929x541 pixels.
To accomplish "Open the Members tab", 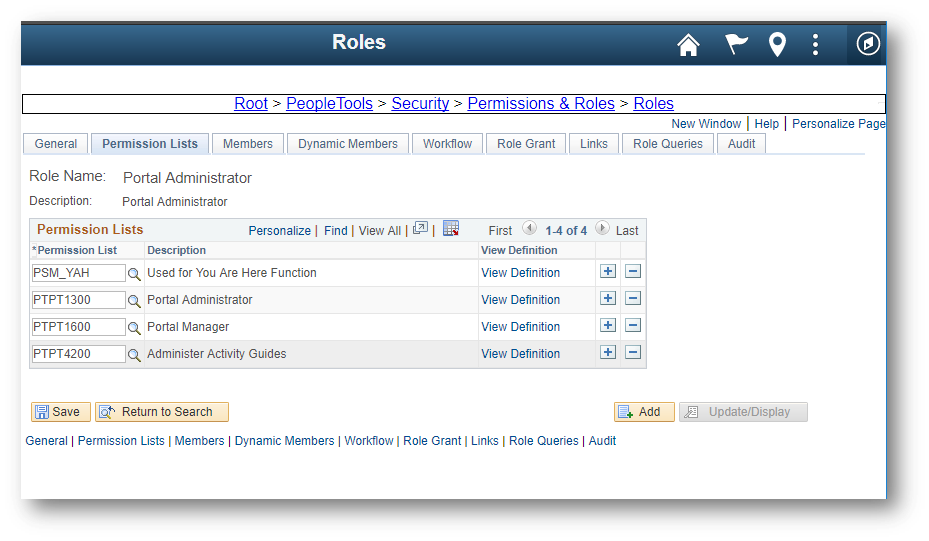I will click(248, 144).
